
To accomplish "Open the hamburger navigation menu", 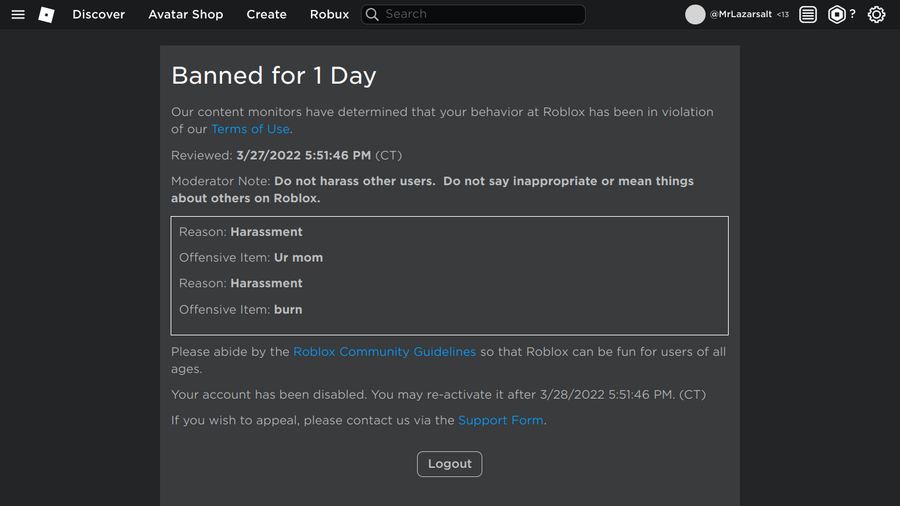I will (18, 15).
